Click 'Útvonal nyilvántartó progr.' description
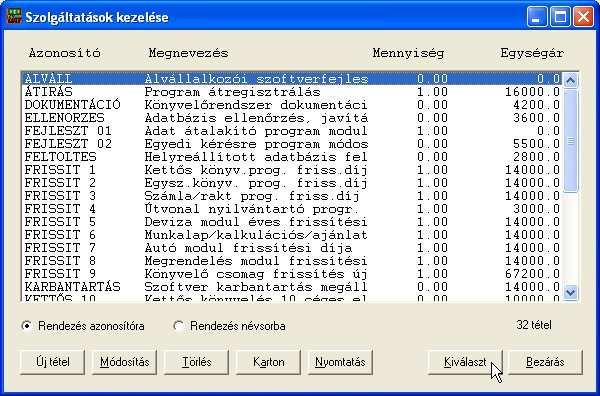600x396 pixels. (252, 209)
